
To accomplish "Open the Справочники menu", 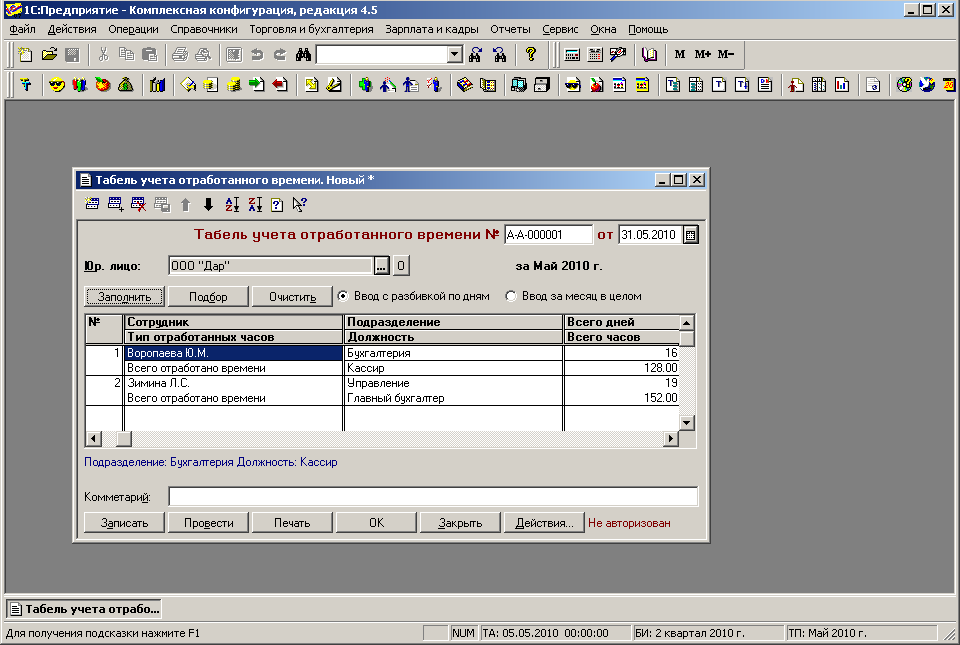I will click(204, 29).
